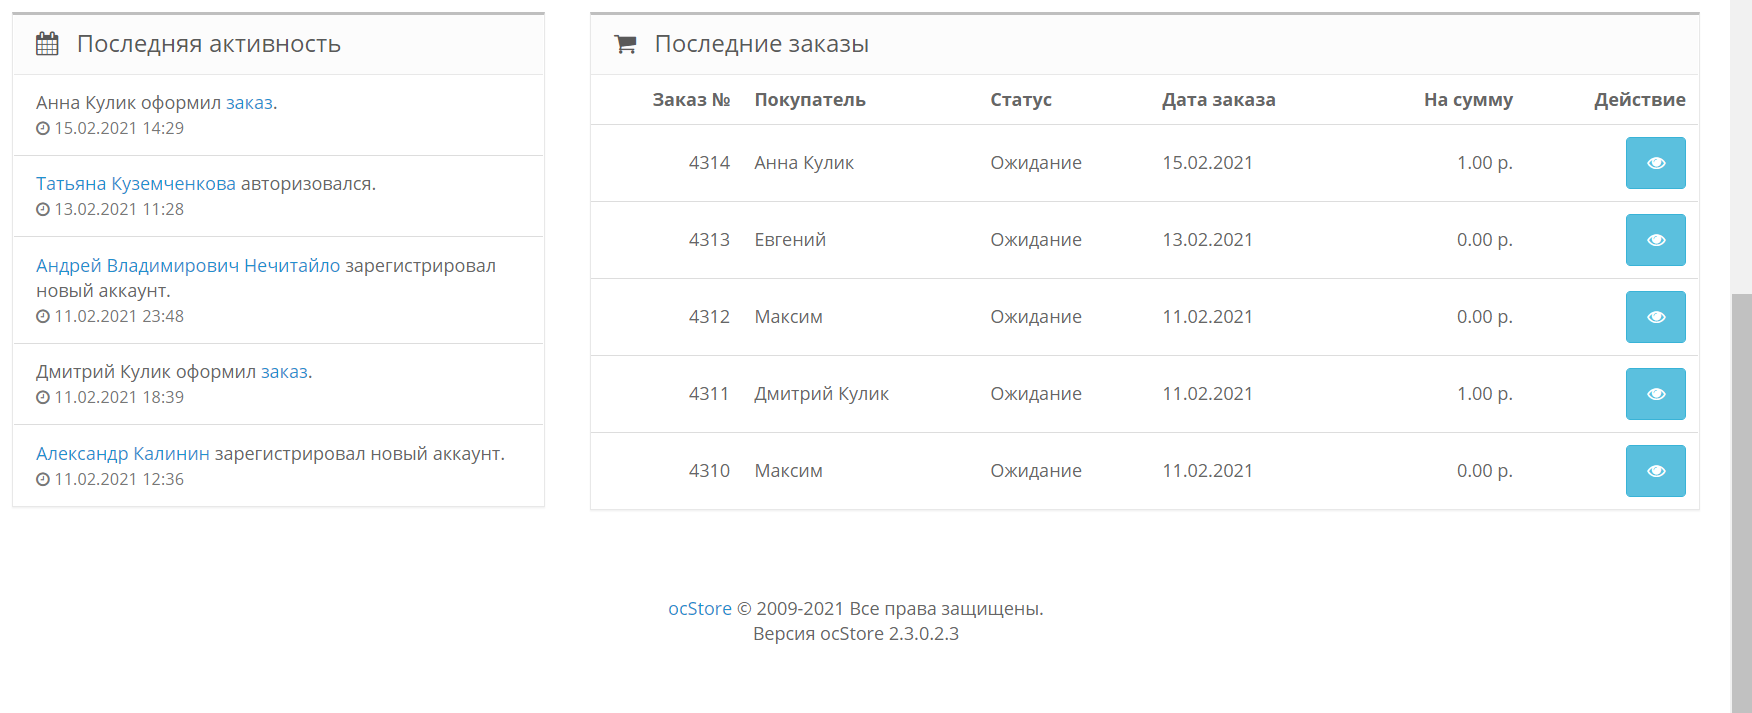Select the Дмитрий Кулик order row cell
Screen dimensions: 1752x713
tap(821, 394)
